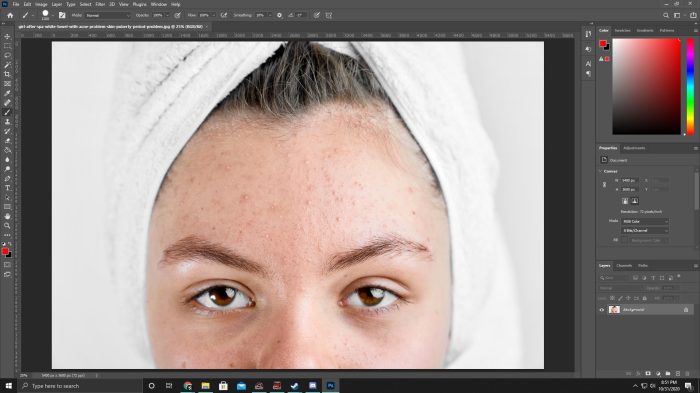Select the Dodge tool

[7, 169]
